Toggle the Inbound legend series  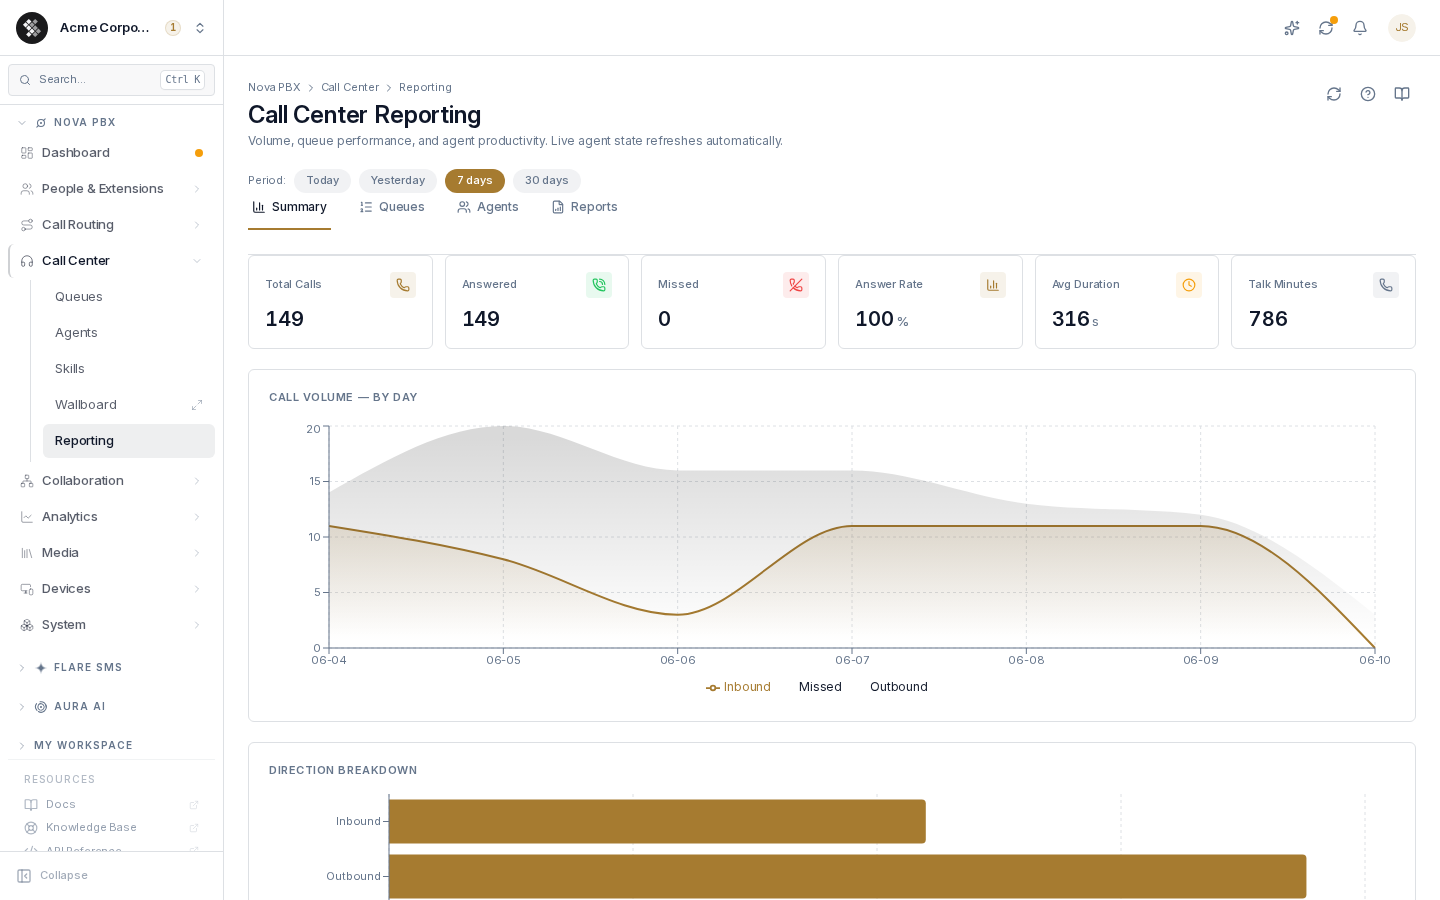[738, 687]
